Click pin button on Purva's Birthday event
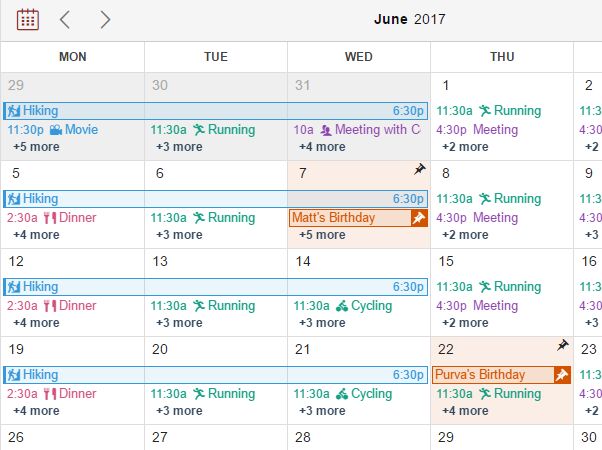This screenshot has height=450, width=602. [562, 375]
